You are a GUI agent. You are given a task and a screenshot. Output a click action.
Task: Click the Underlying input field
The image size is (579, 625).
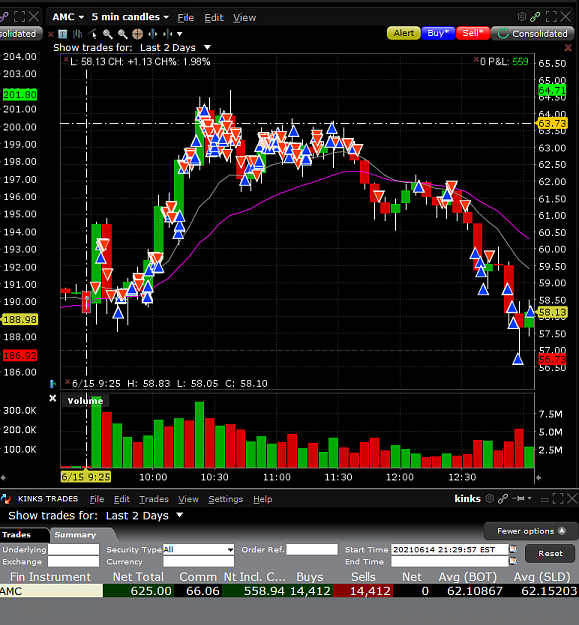coord(73,549)
